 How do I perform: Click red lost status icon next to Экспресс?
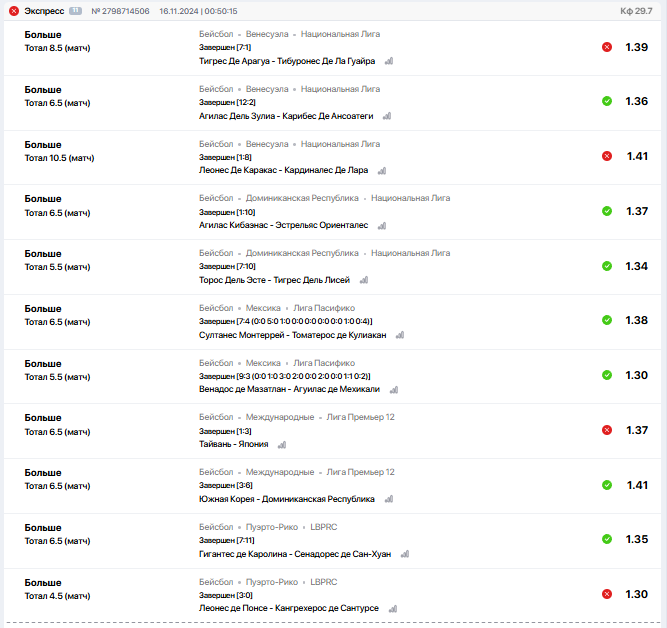click(14, 11)
